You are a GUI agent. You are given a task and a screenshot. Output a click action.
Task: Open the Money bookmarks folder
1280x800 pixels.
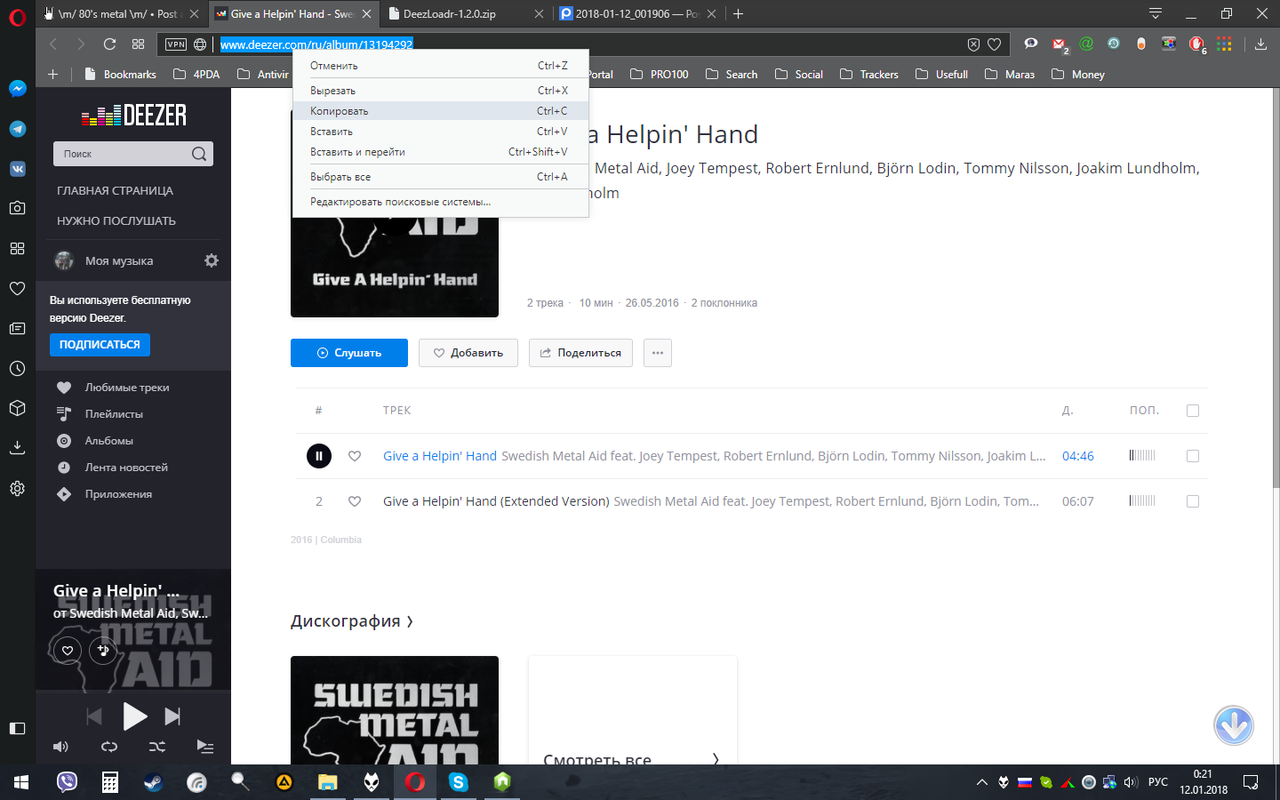(1077, 74)
